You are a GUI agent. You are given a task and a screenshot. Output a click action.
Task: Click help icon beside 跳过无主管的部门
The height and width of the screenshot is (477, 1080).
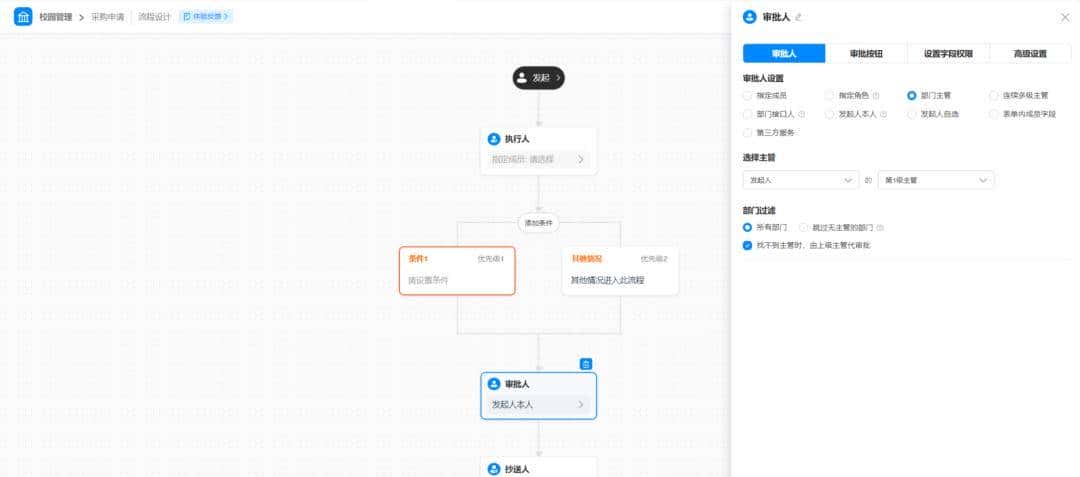click(x=880, y=227)
